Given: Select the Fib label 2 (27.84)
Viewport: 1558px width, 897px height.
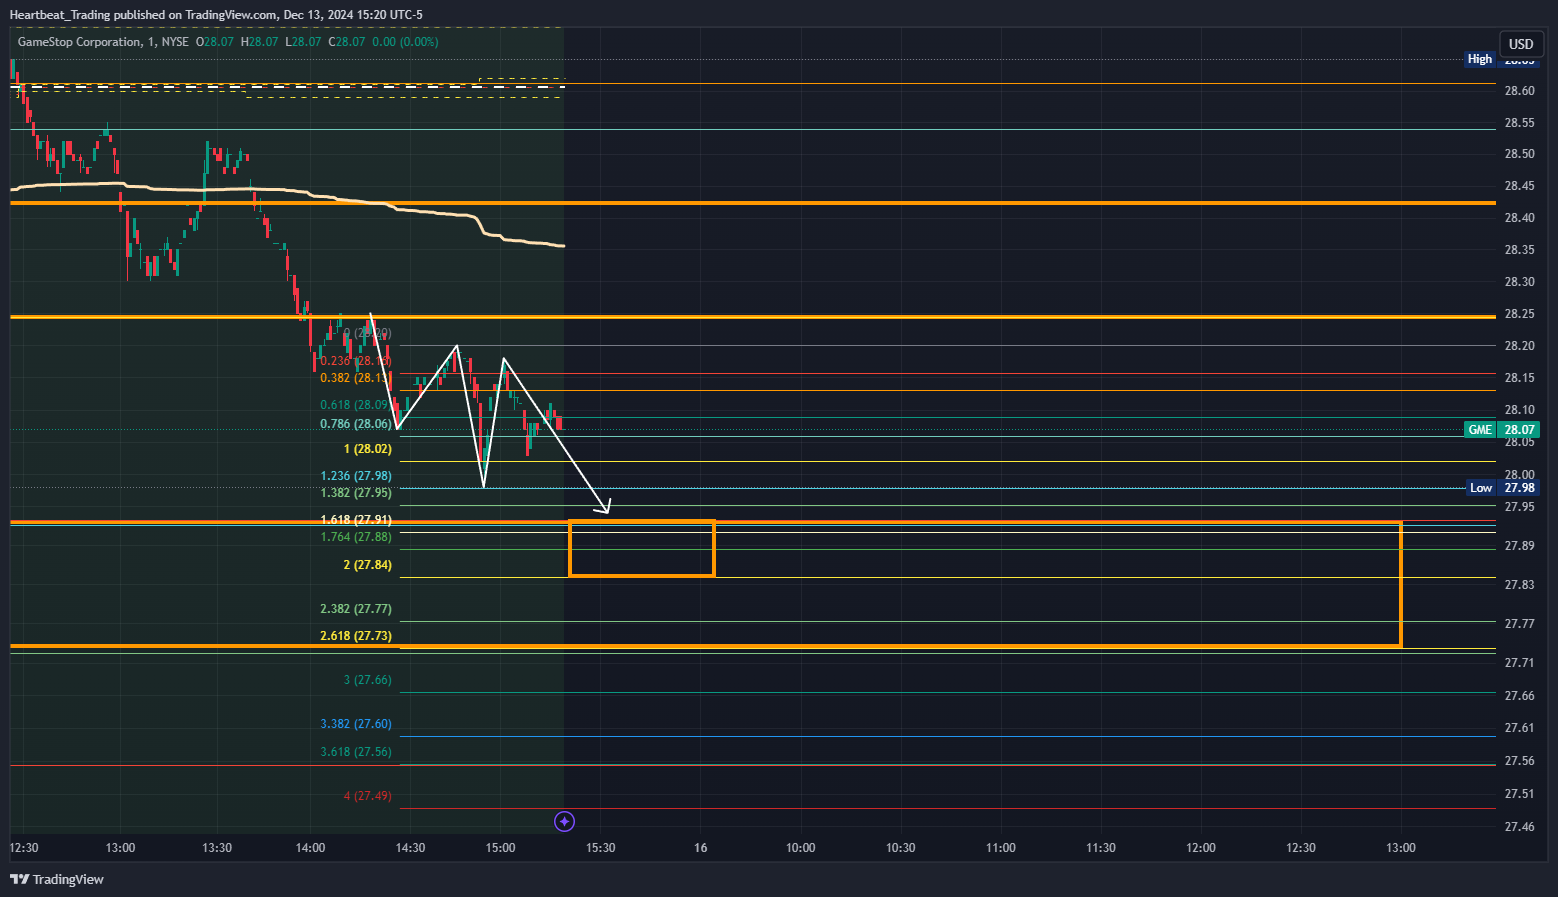Looking at the screenshot, I should click(x=368, y=565).
